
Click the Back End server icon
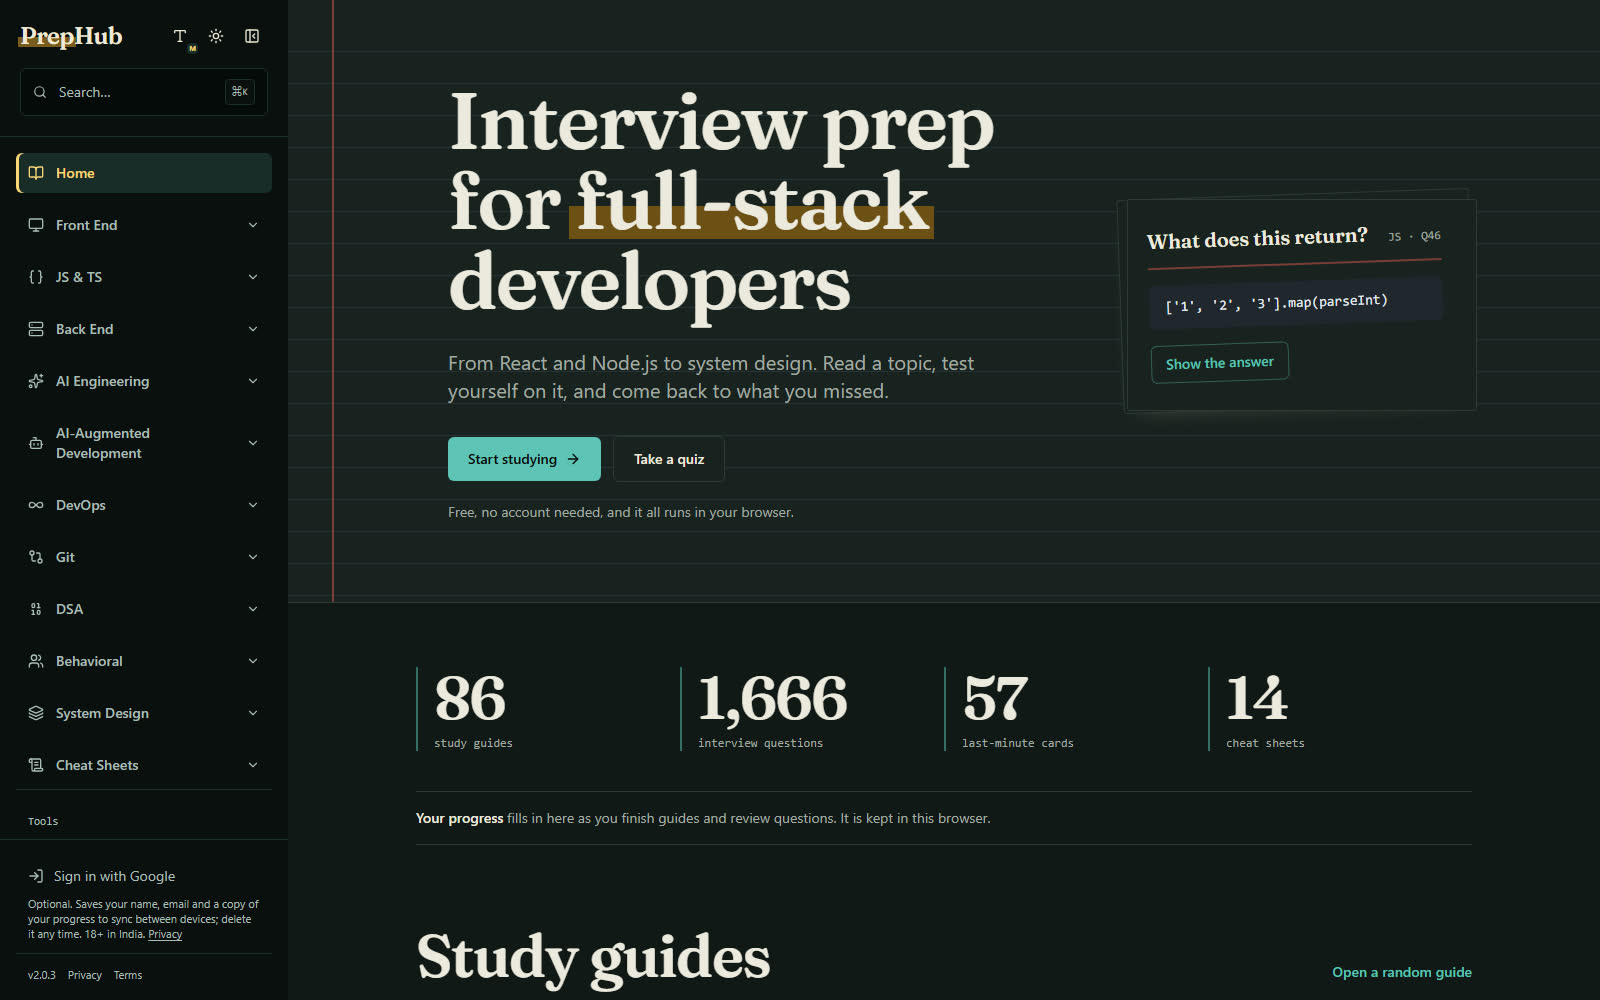36,329
